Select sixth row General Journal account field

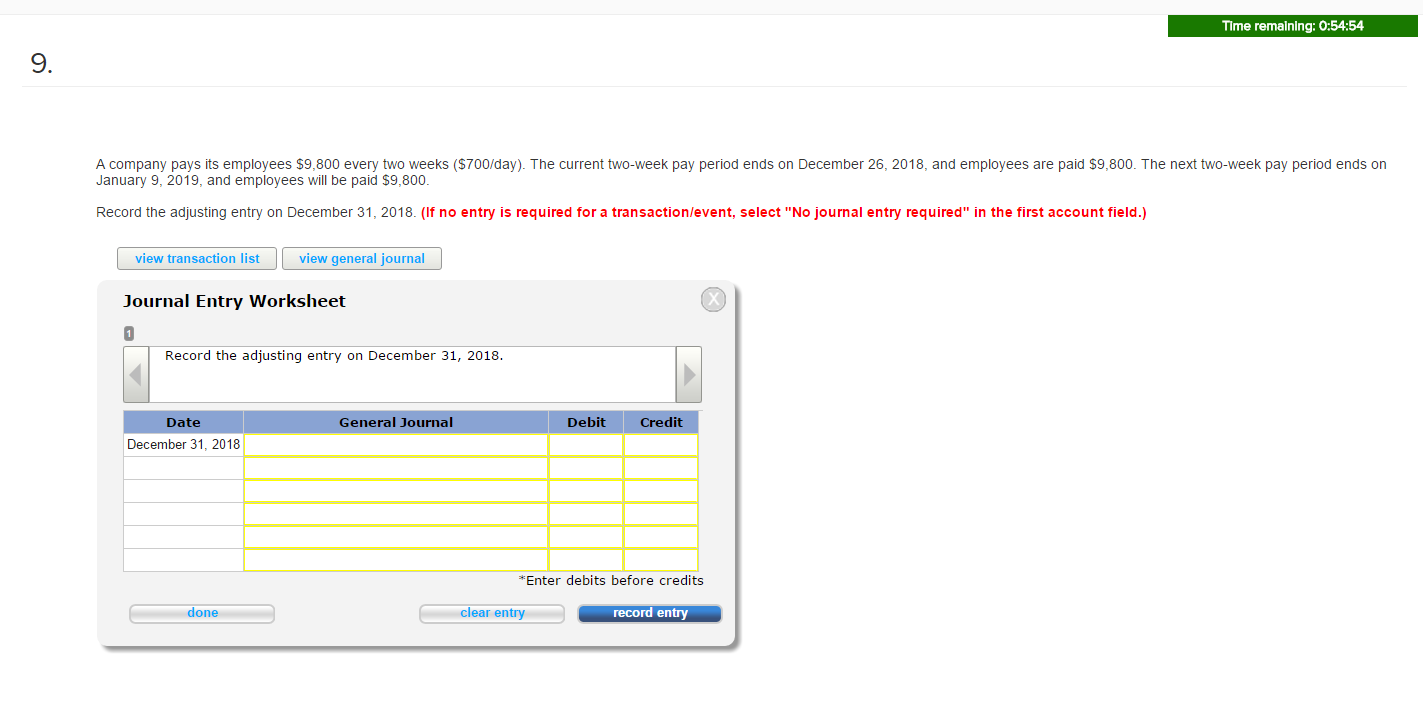(x=396, y=560)
